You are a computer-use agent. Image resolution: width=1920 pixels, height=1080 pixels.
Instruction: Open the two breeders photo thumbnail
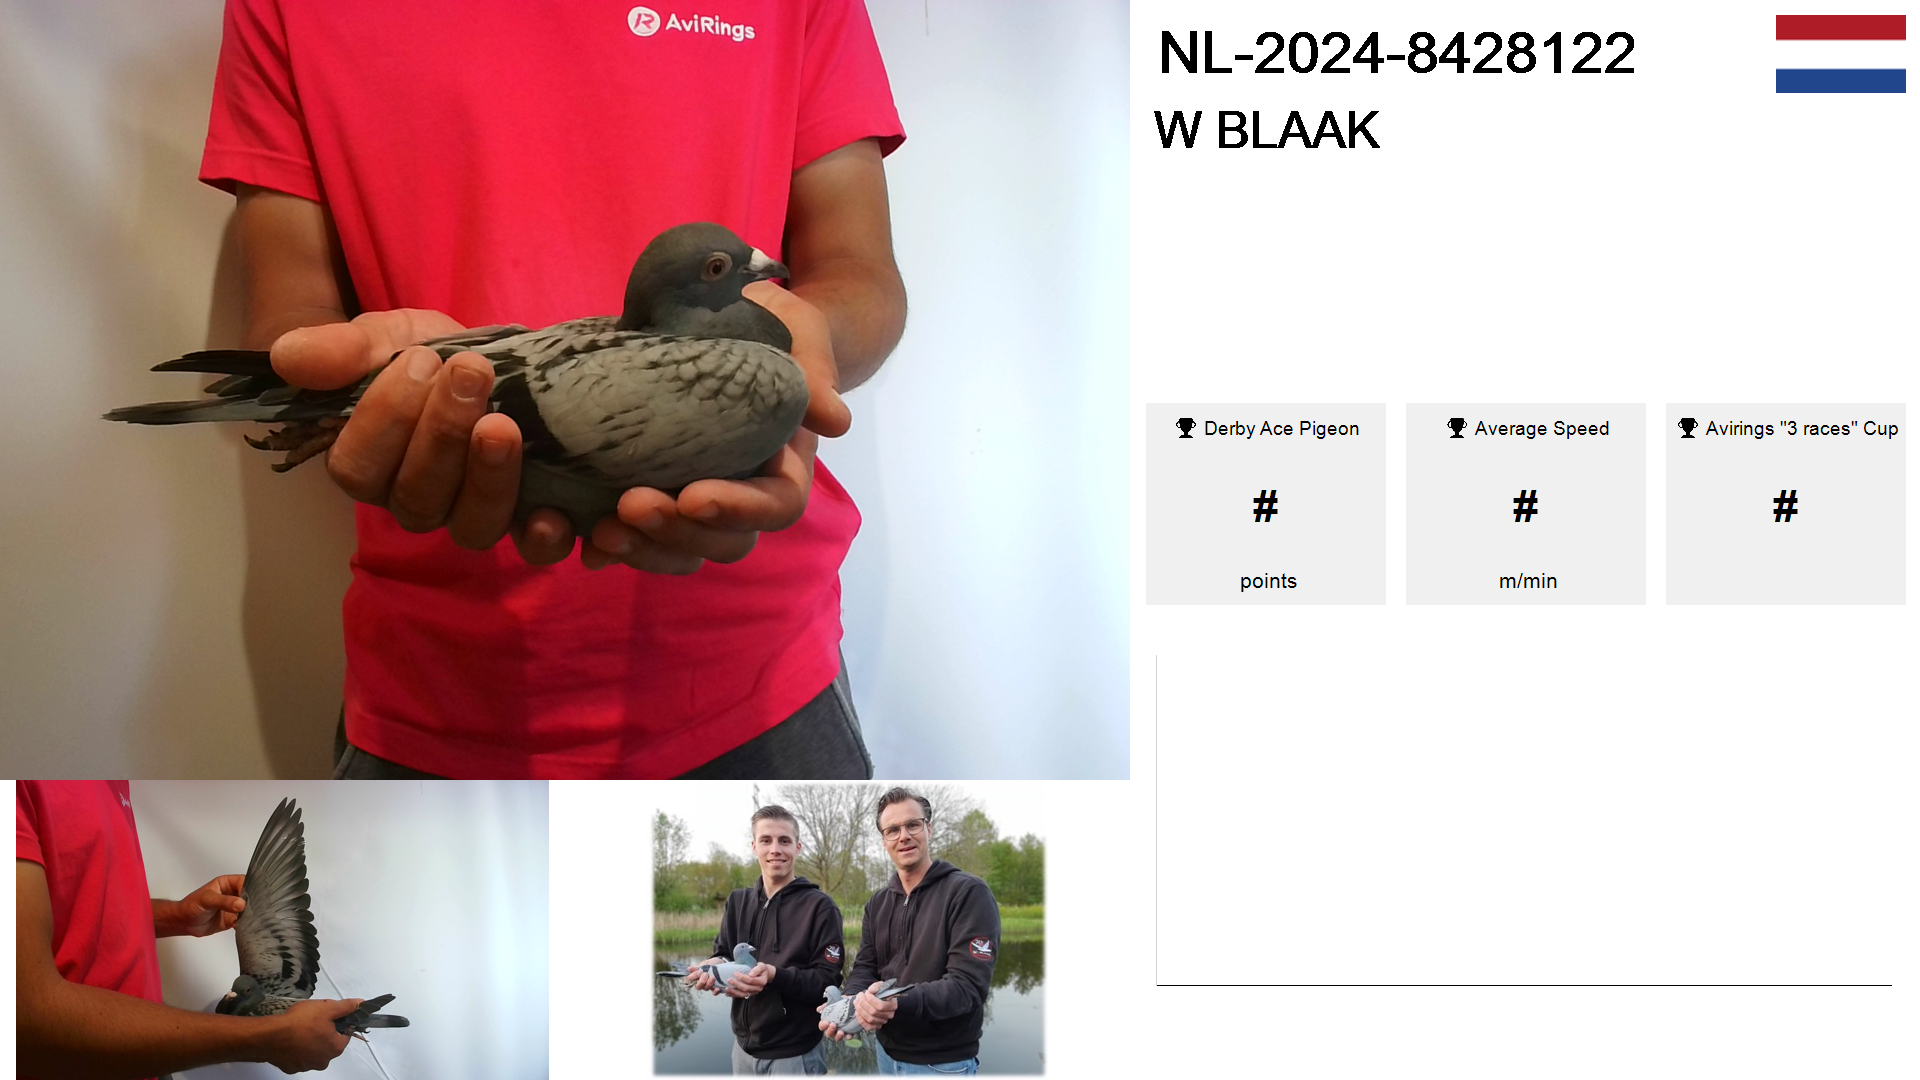pos(849,930)
